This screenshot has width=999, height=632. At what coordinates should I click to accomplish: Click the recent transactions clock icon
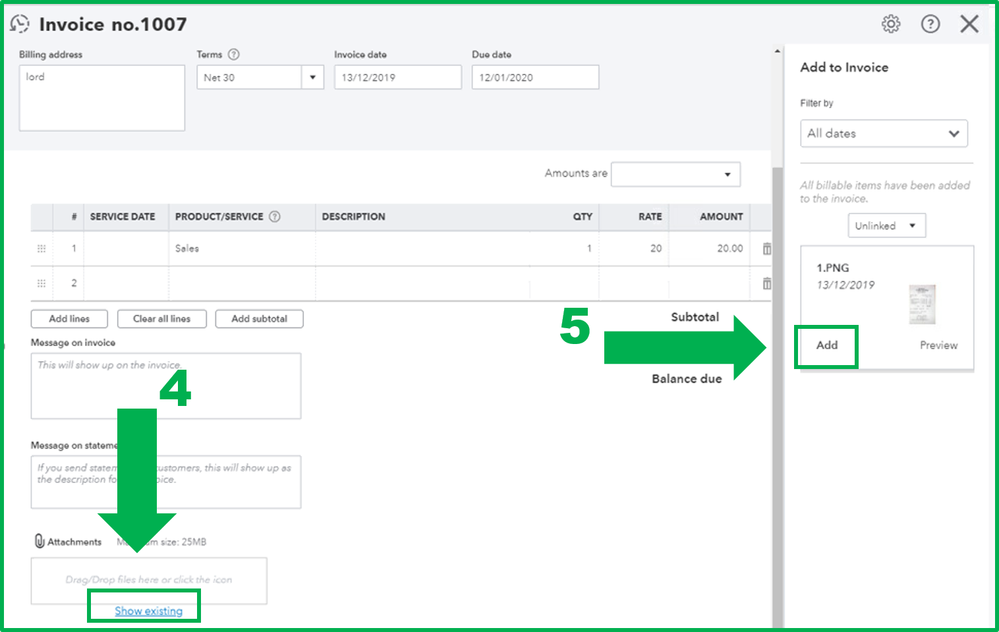(x=20, y=24)
